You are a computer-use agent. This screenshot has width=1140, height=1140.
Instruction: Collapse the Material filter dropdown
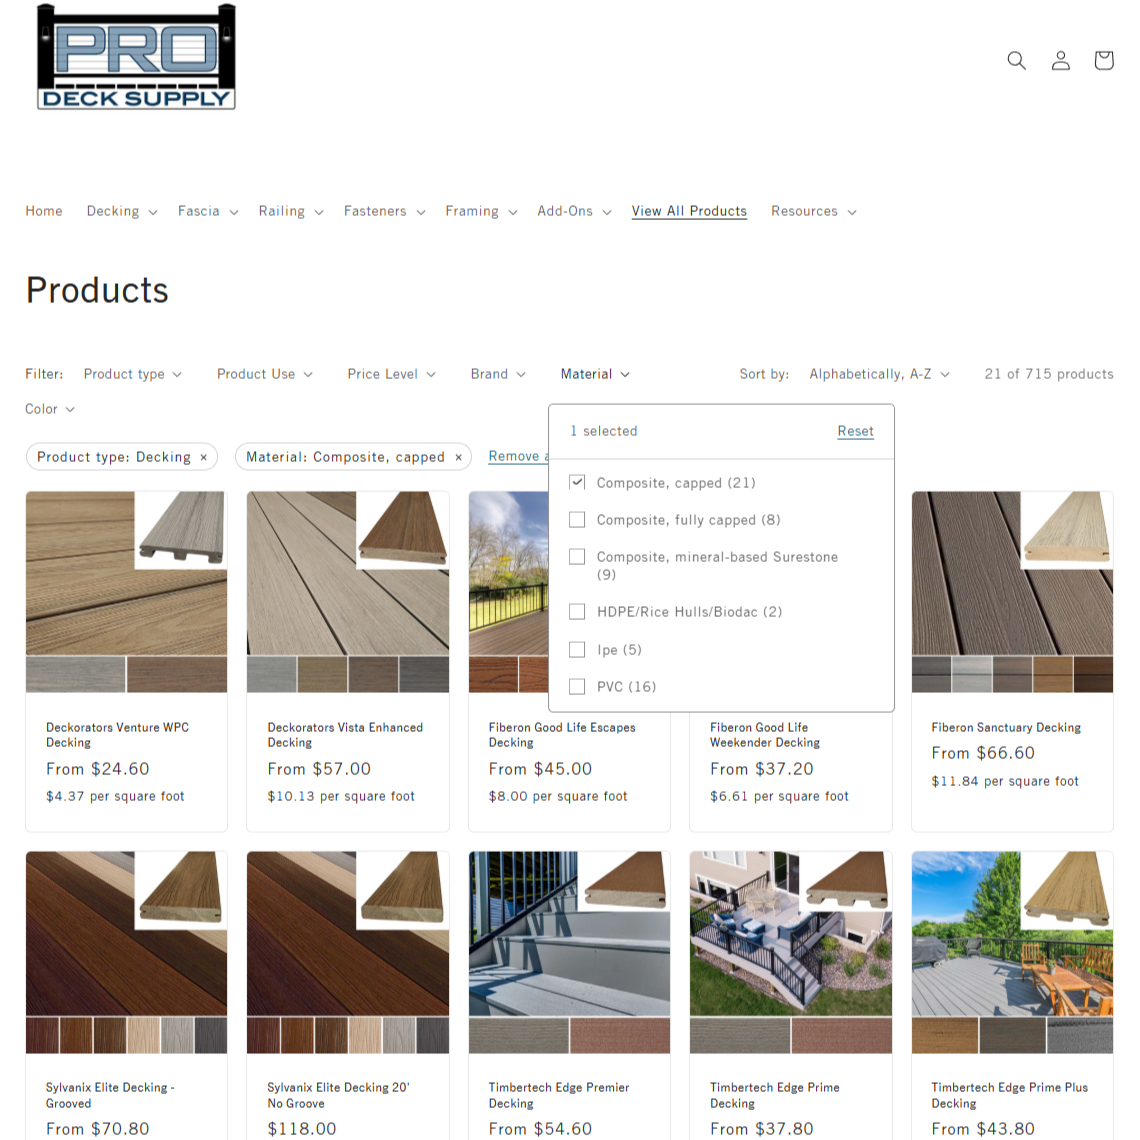595,374
